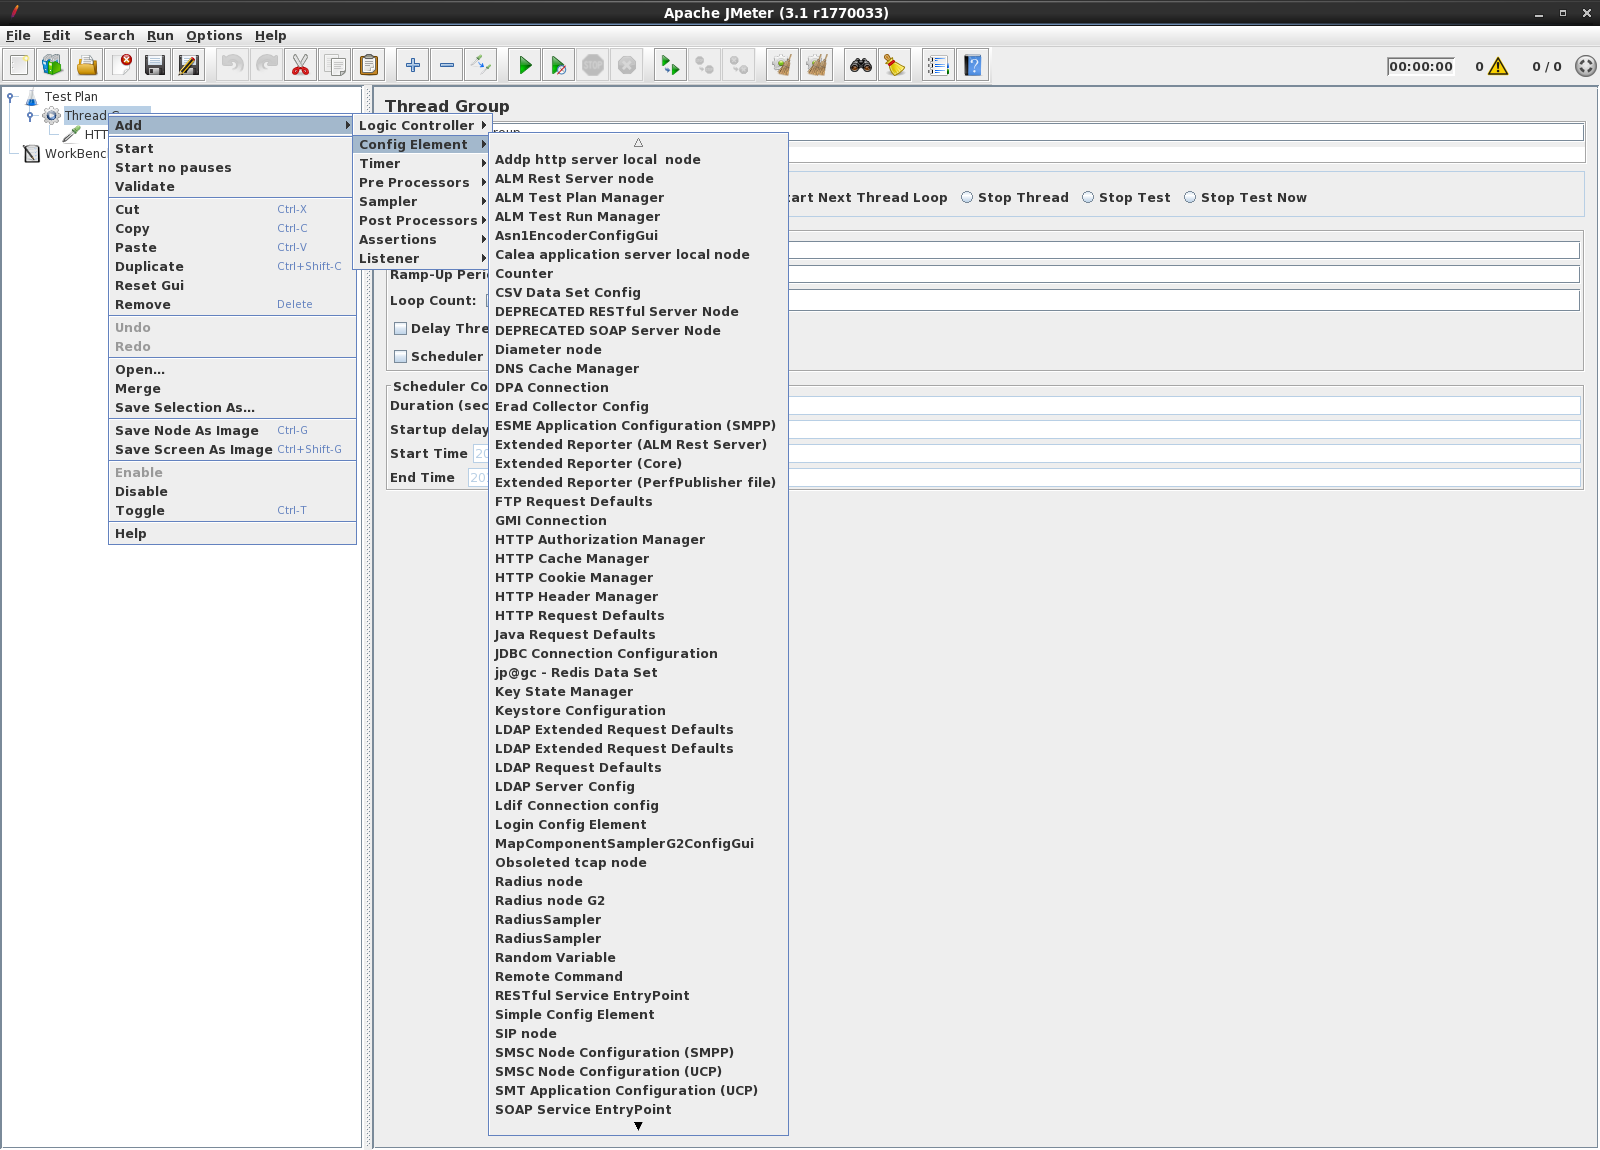Image resolution: width=1600 pixels, height=1150 pixels.
Task: Start the test with the green Play icon
Action: [x=524, y=64]
